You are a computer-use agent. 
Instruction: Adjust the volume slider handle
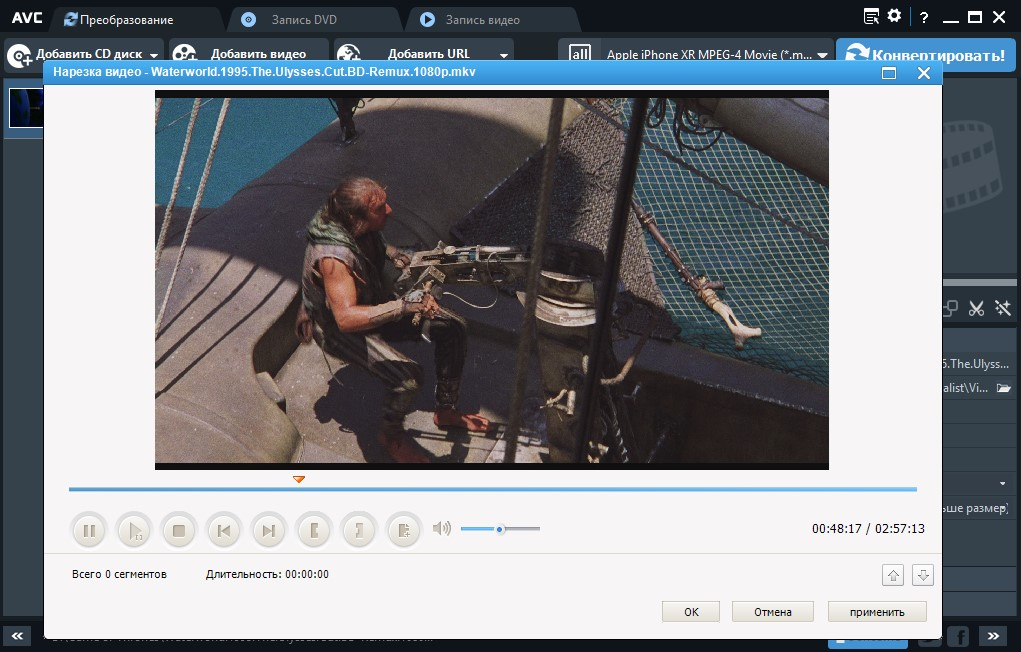click(500, 529)
